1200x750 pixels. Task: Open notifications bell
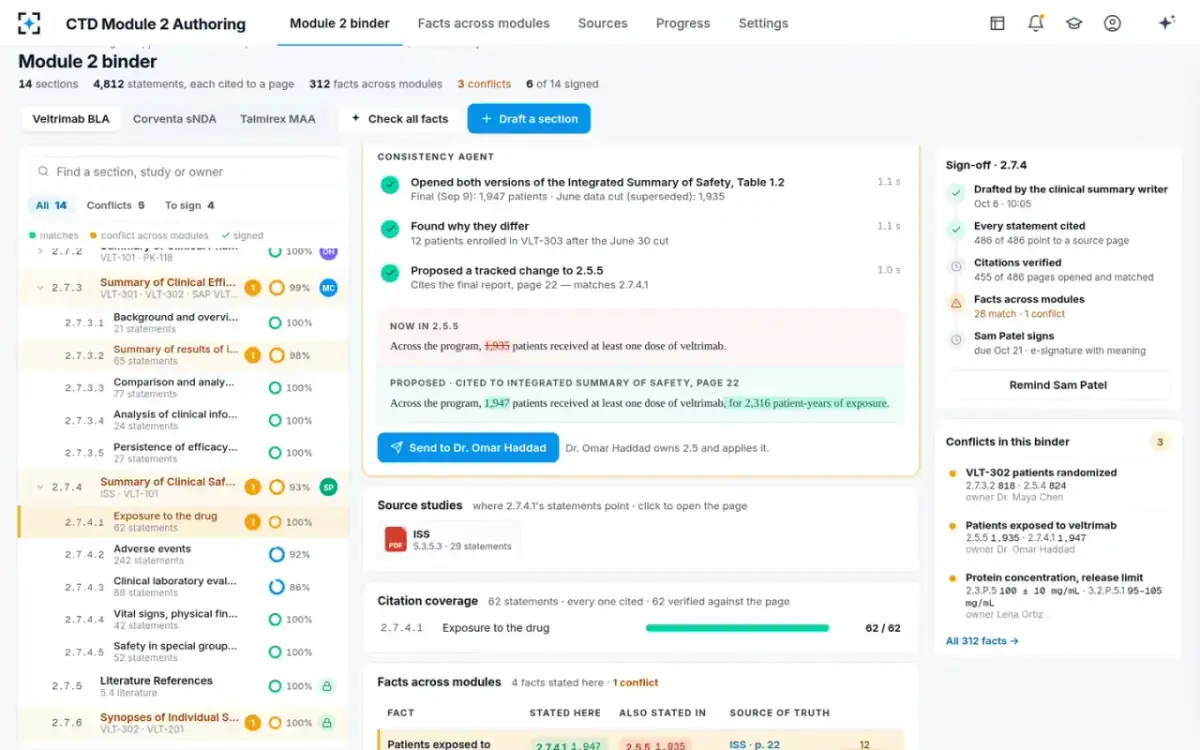pyautogui.click(x=1035, y=23)
